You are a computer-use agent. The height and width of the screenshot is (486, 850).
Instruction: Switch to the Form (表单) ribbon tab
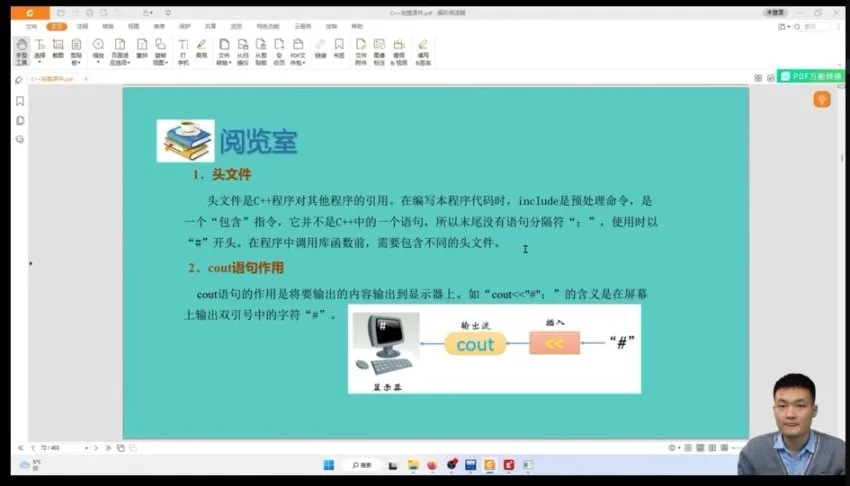[x=159, y=27]
